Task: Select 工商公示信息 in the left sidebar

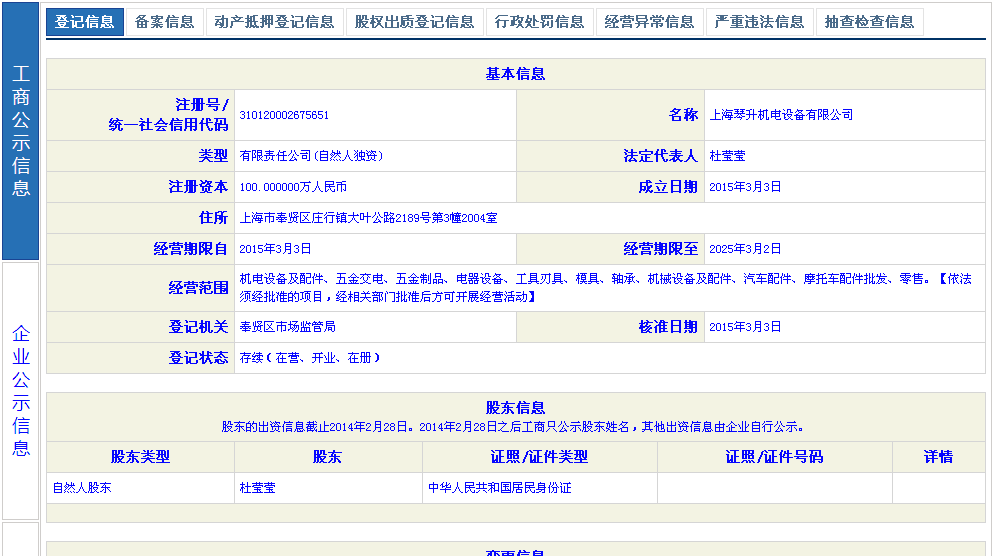Action: click(21, 131)
